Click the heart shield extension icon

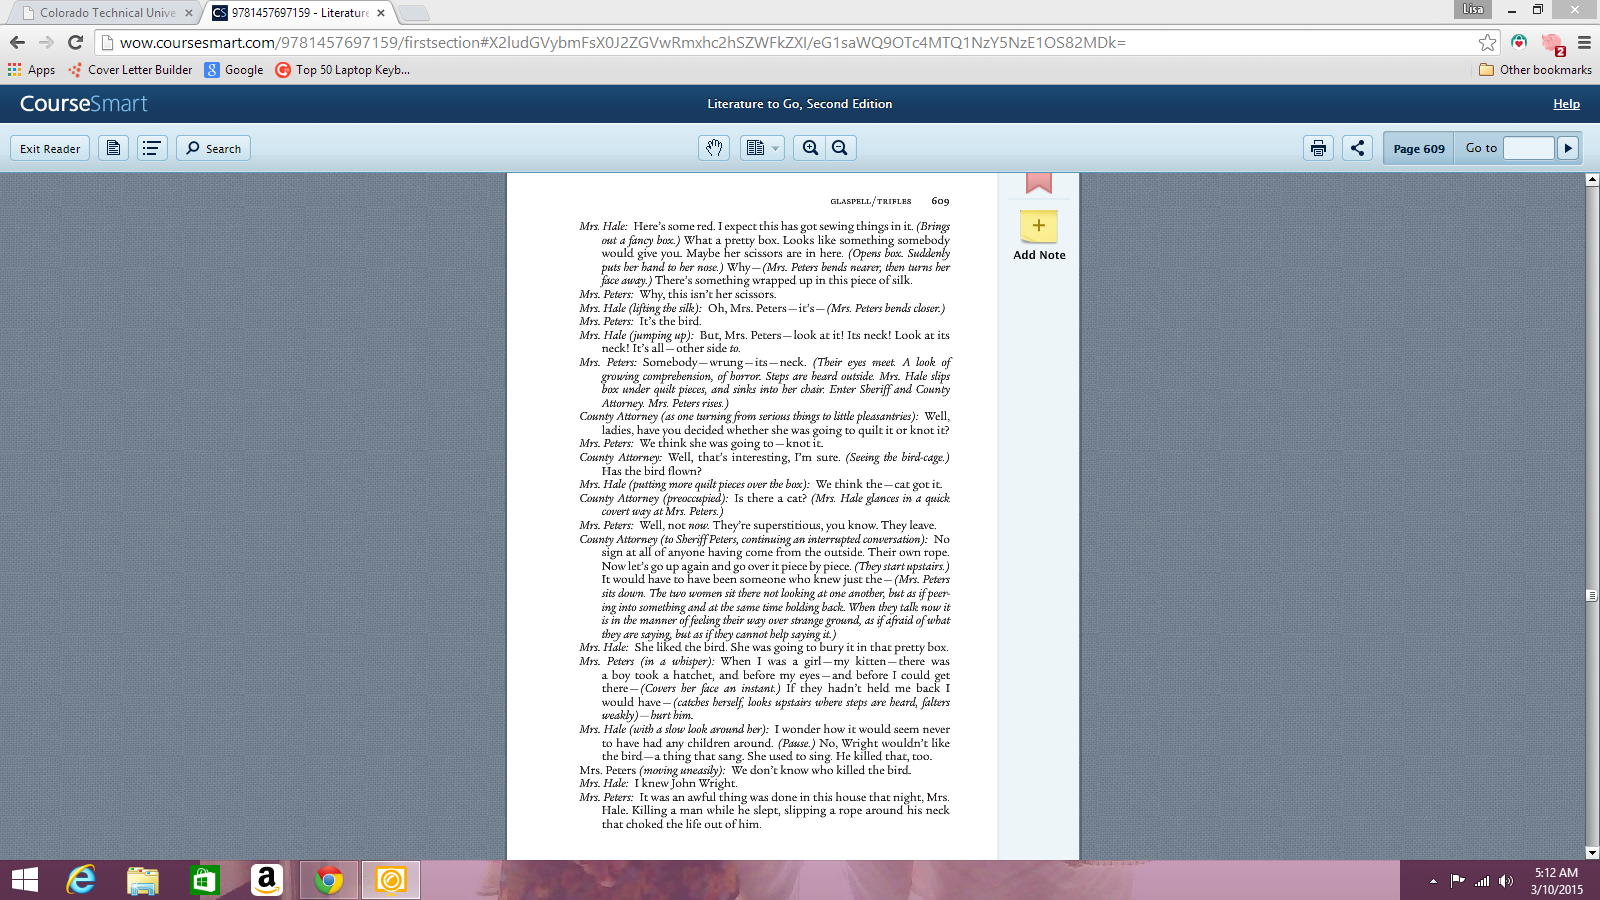1519,42
